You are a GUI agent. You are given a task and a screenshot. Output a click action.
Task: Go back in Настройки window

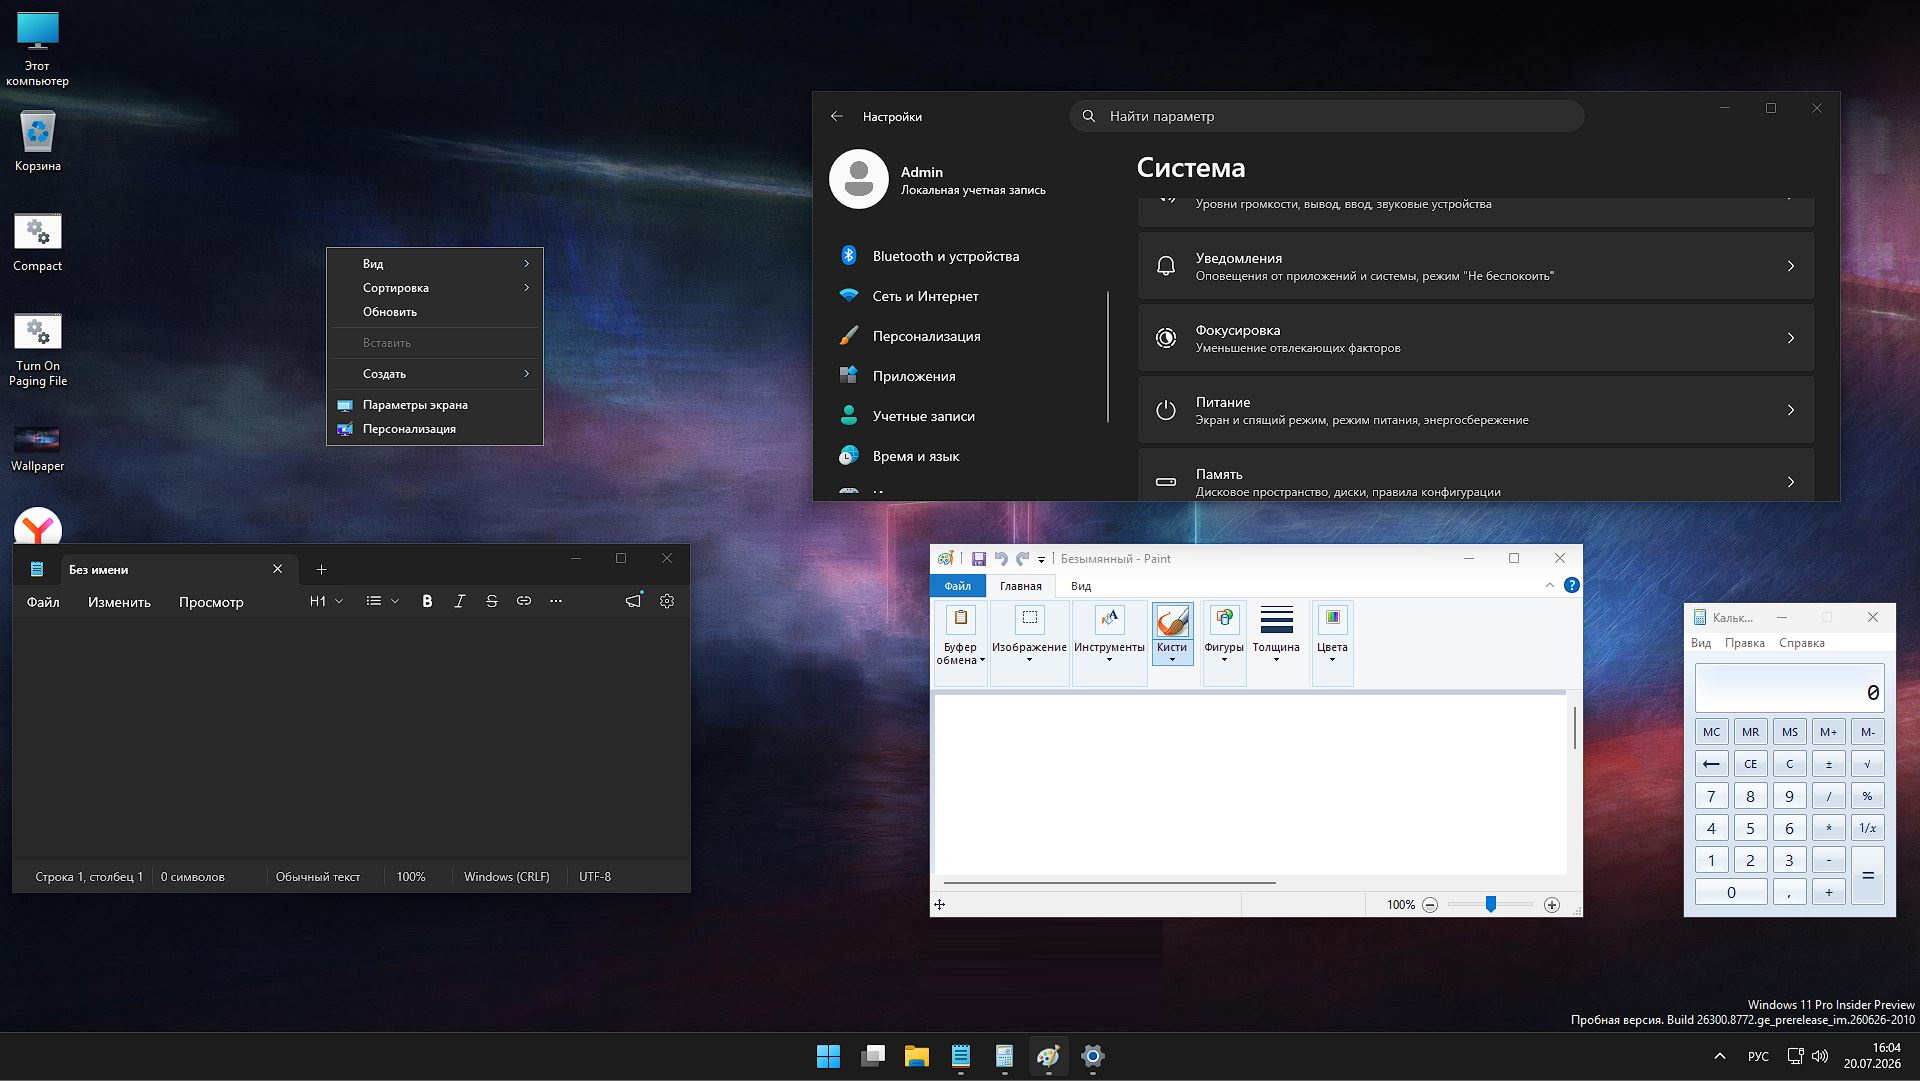pyautogui.click(x=837, y=116)
